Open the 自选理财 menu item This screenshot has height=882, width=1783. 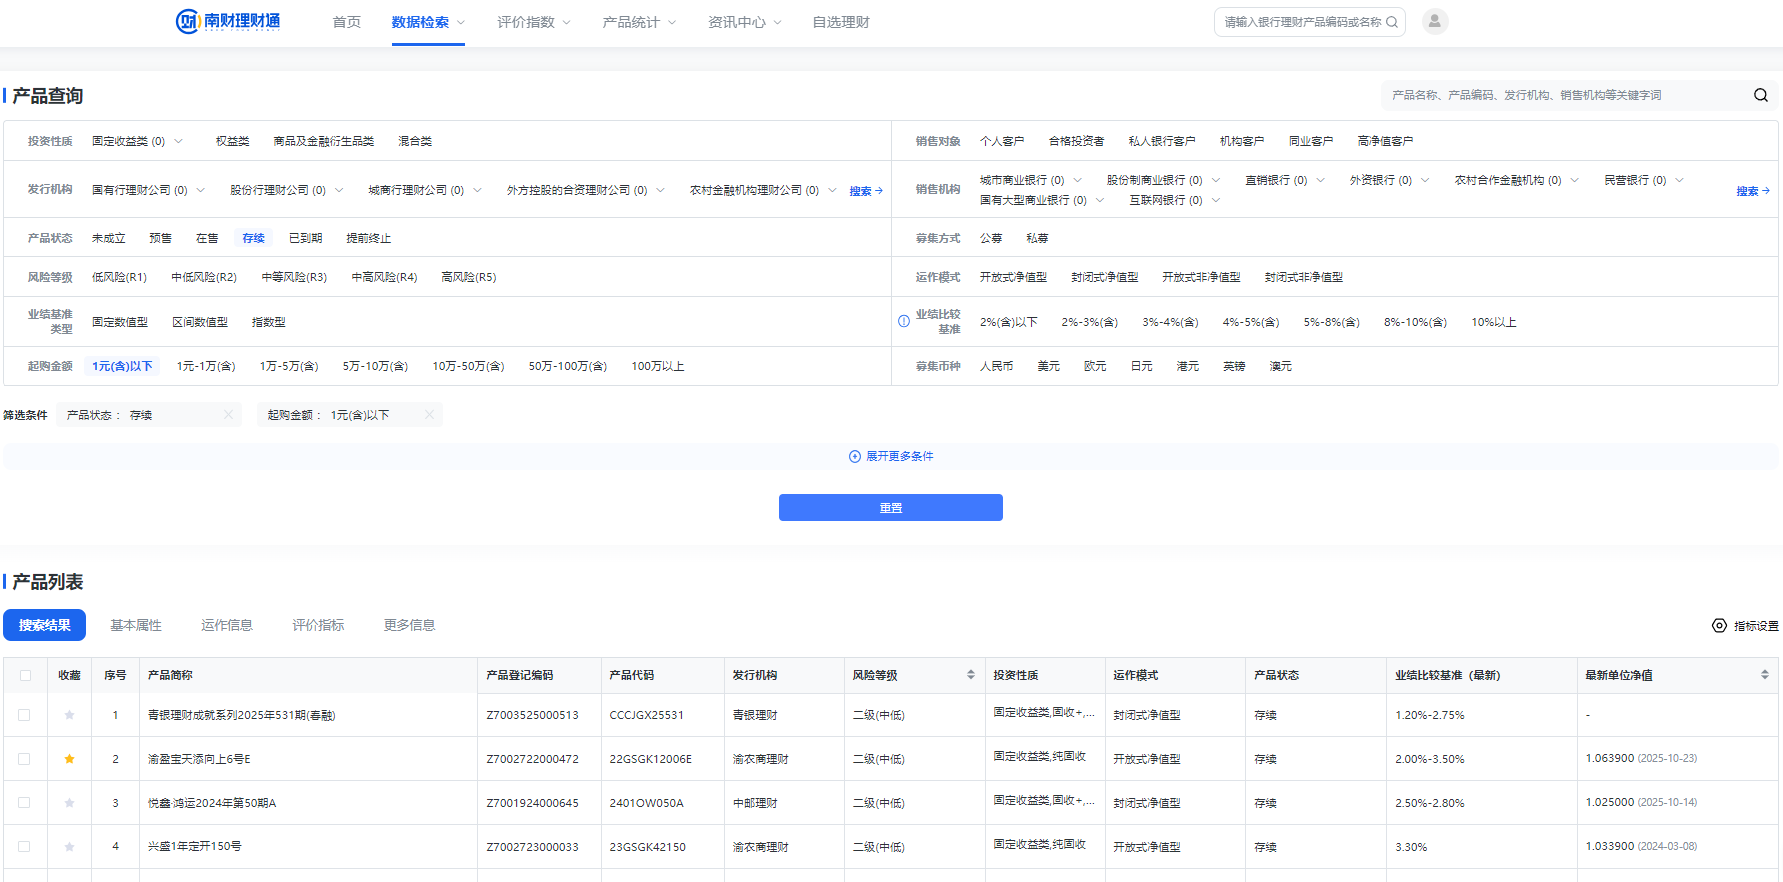[x=840, y=22]
